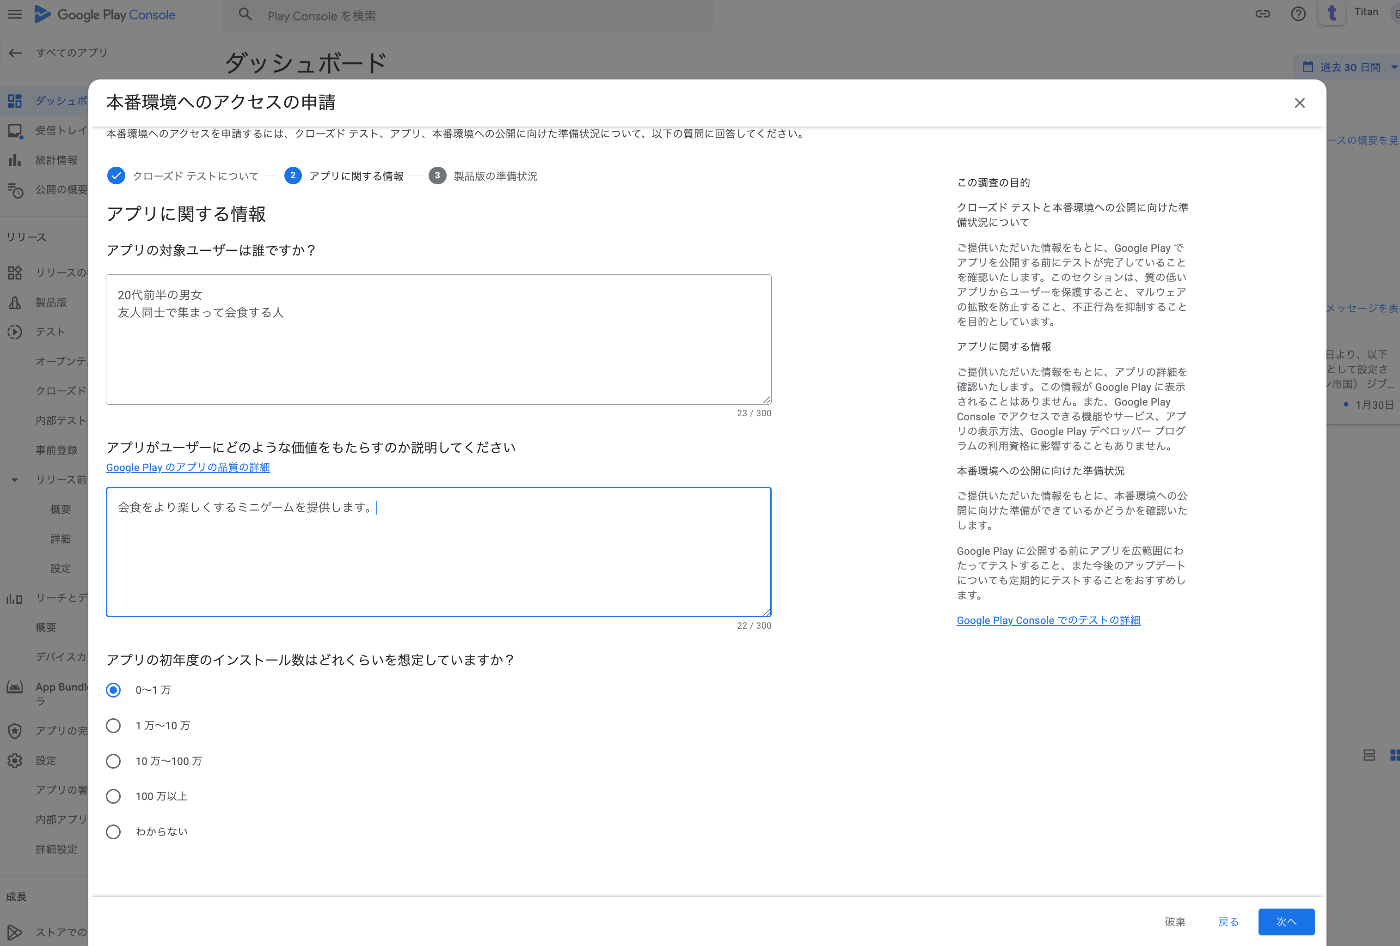Click the app value description text area
1400x946 pixels.
coord(439,552)
